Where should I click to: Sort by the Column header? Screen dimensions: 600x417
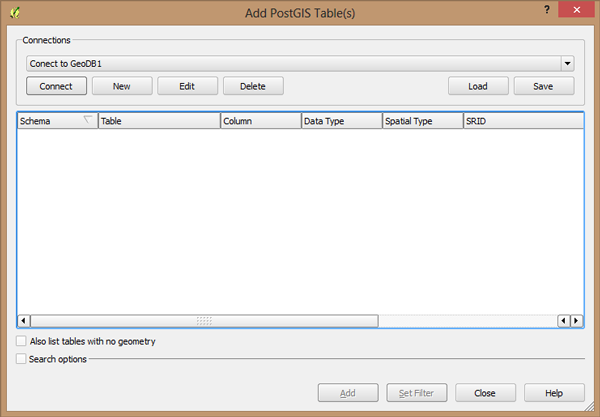click(x=261, y=121)
